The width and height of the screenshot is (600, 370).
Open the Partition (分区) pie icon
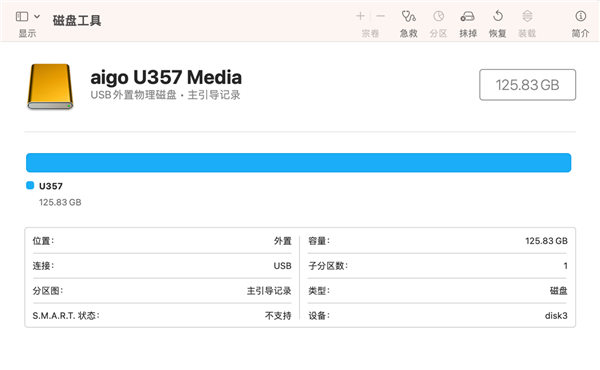(439, 16)
